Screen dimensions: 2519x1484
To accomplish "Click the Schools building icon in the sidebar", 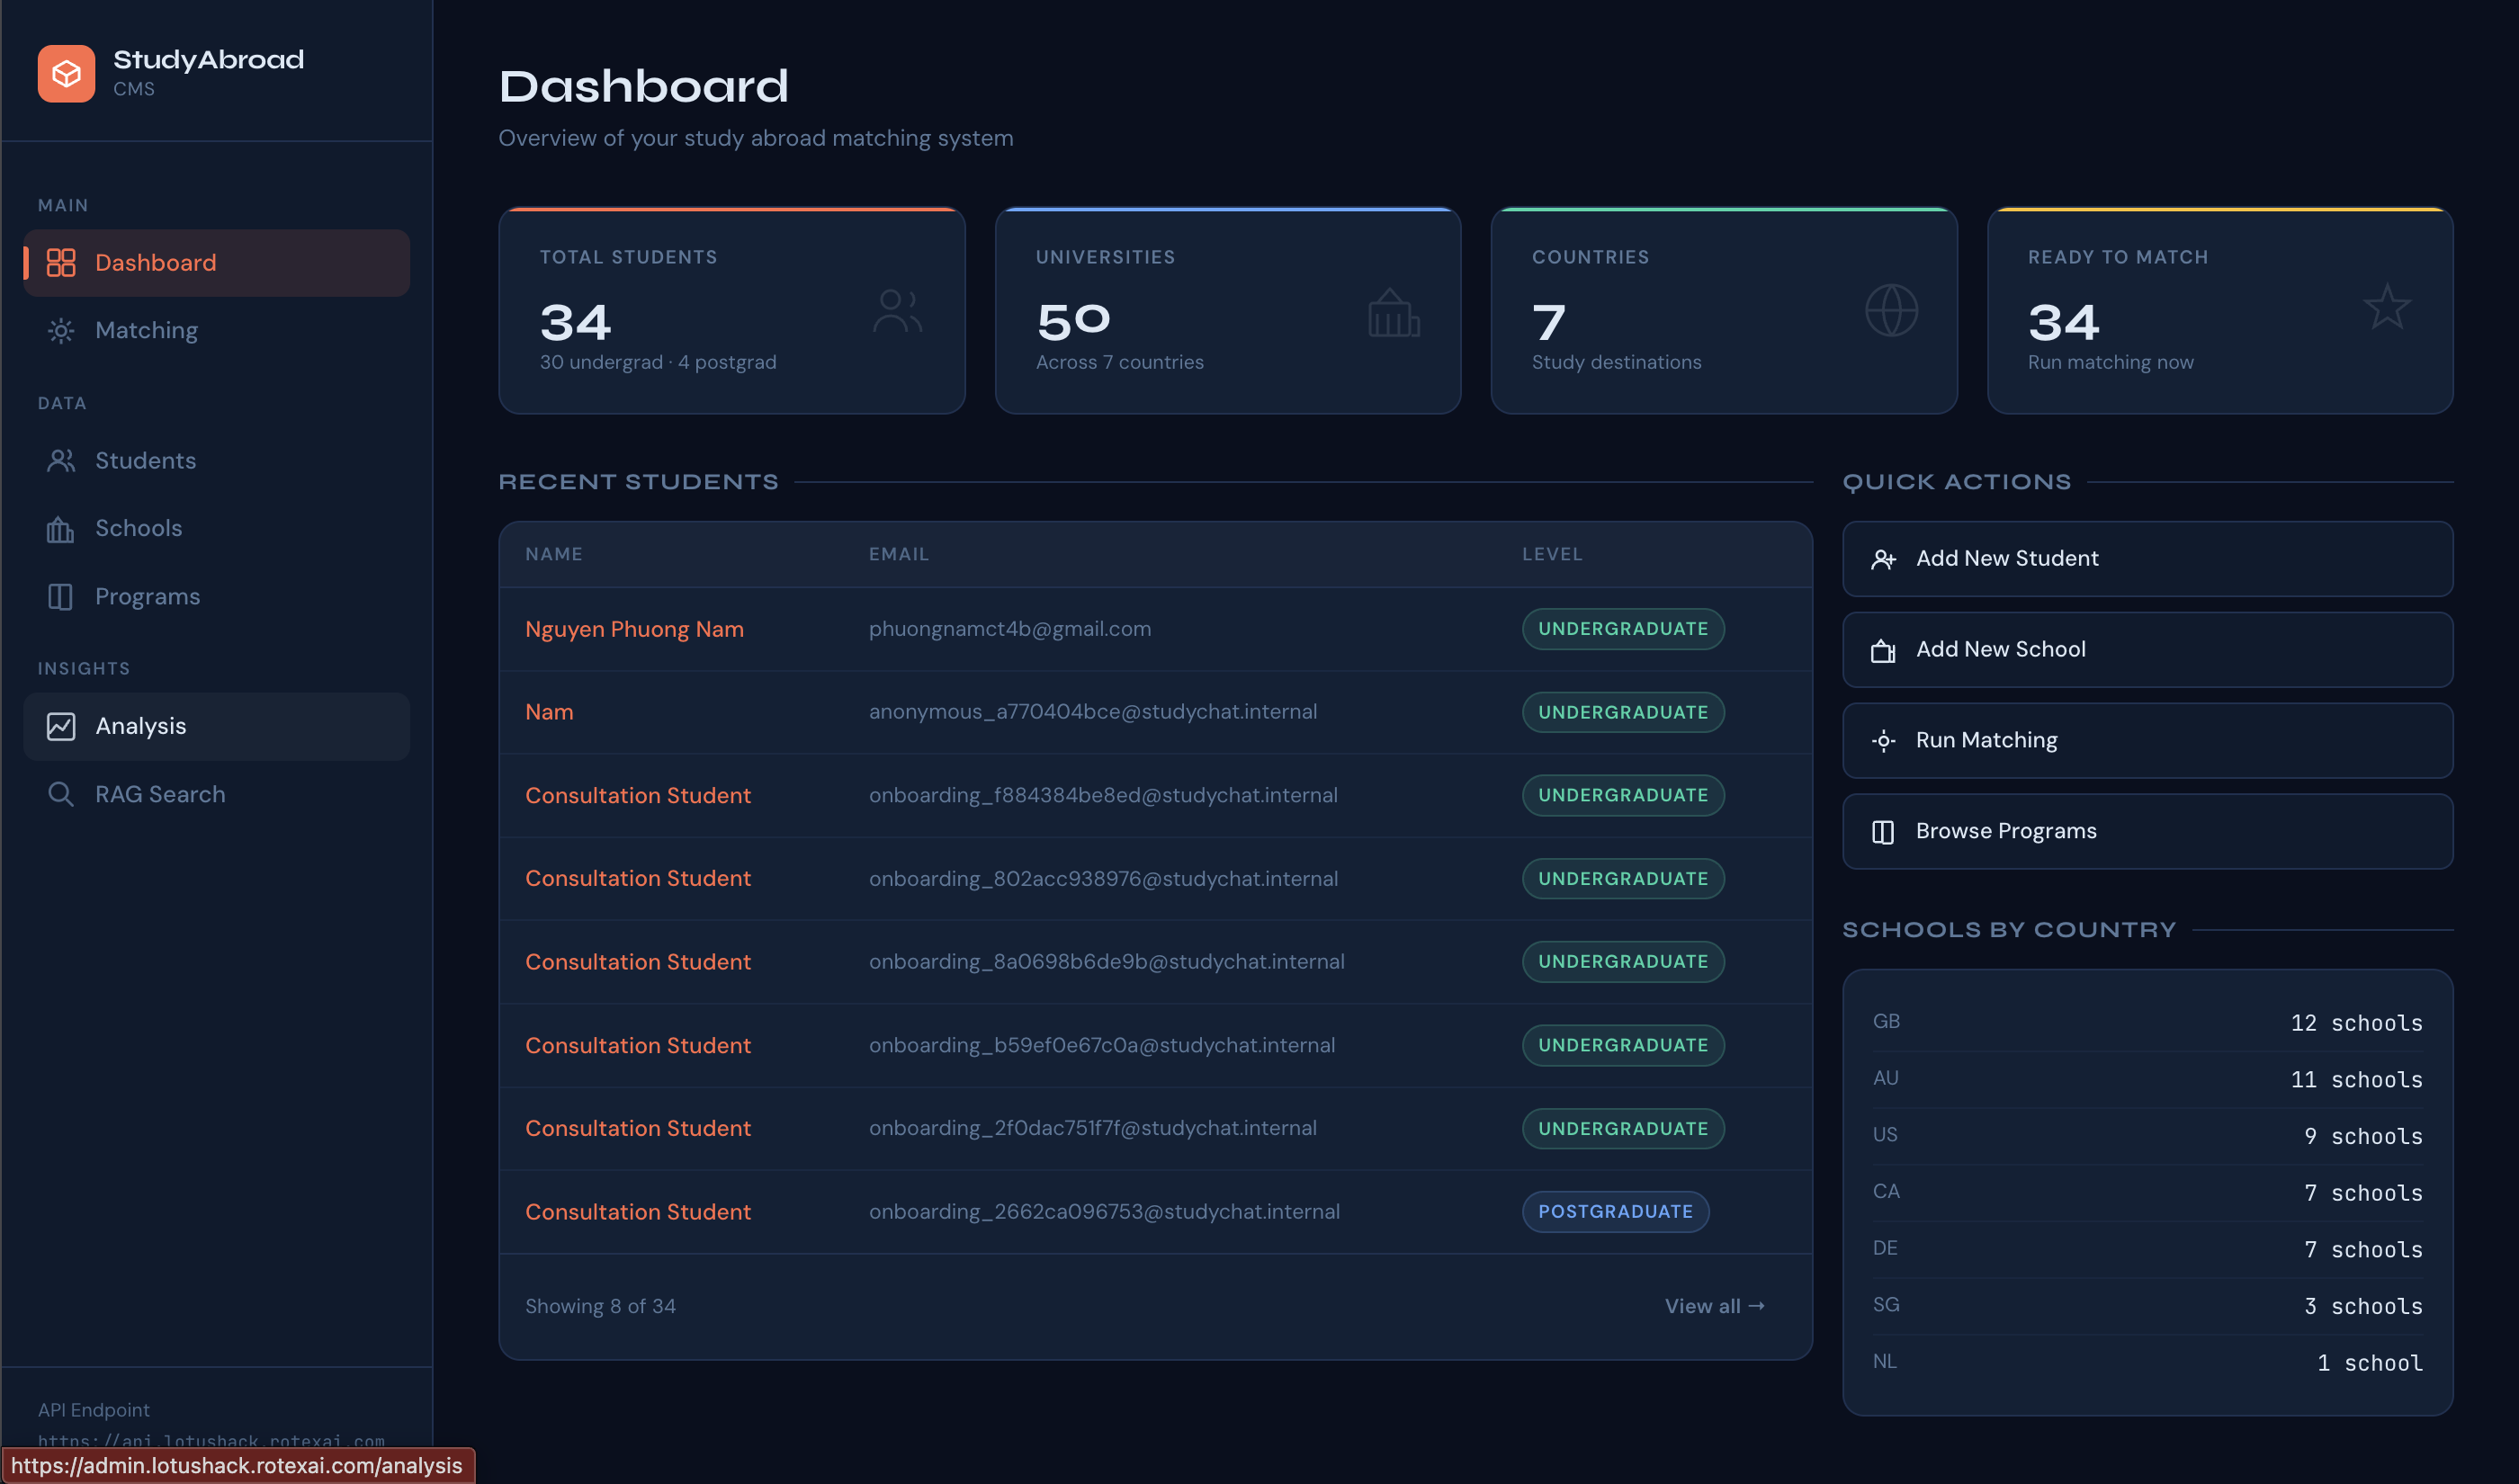I will pyautogui.click(x=61, y=529).
